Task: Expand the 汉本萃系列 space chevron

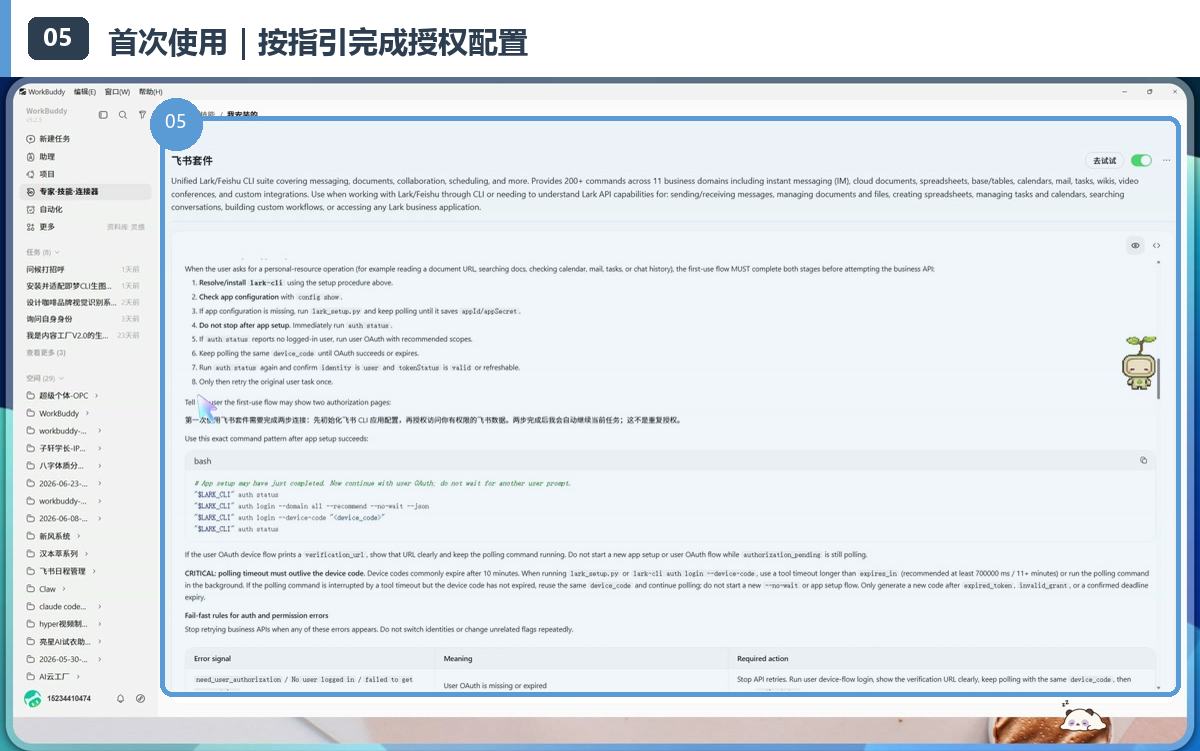Action: click(86, 553)
